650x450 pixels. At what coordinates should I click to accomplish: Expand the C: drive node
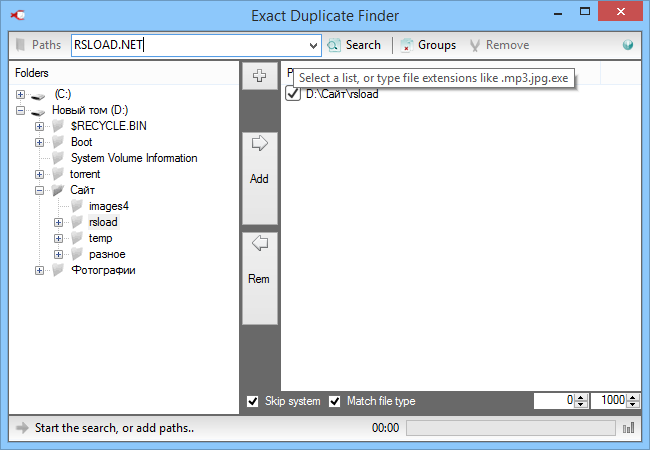pyautogui.click(x=20, y=94)
